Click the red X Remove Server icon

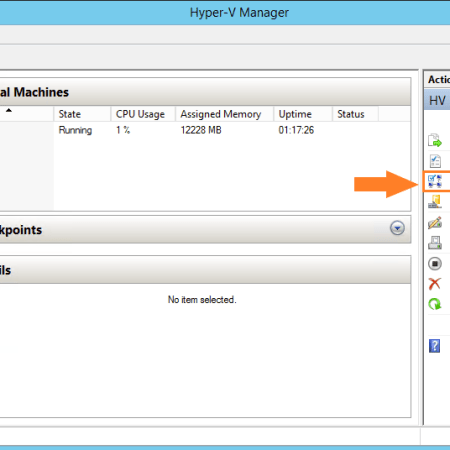(435, 284)
